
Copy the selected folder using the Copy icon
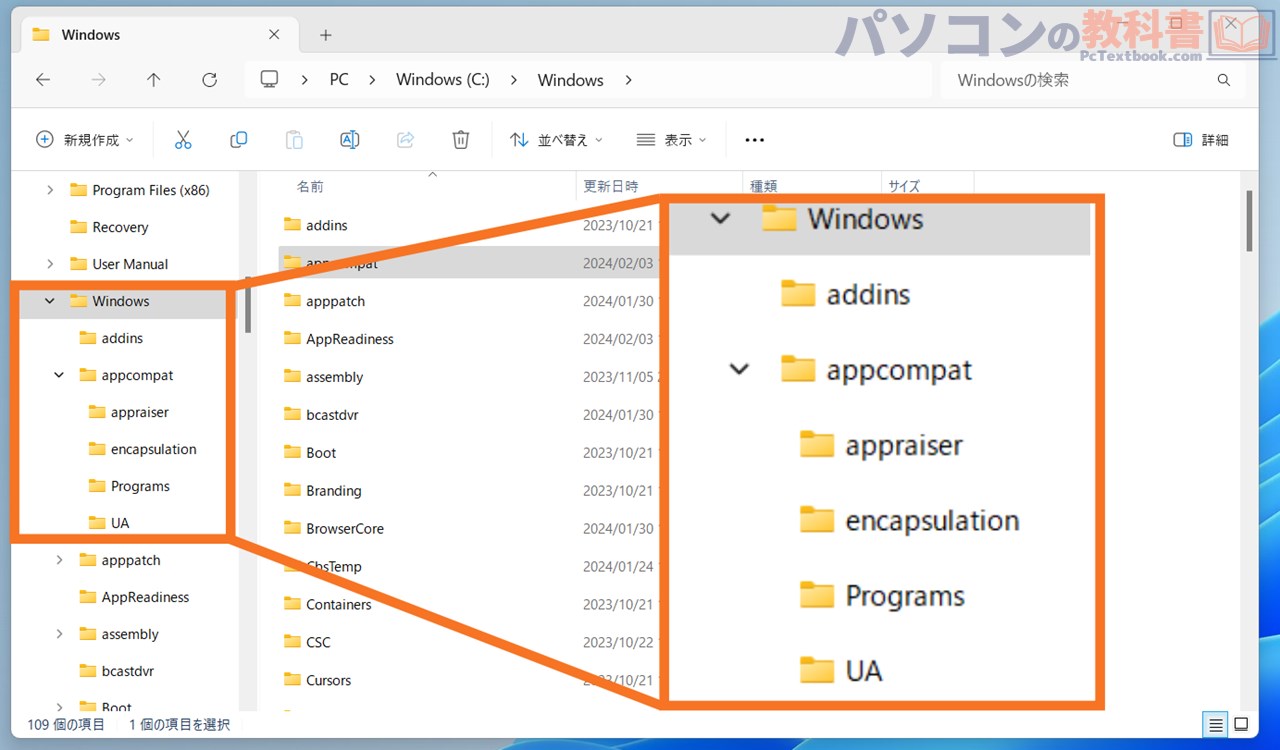click(238, 139)
